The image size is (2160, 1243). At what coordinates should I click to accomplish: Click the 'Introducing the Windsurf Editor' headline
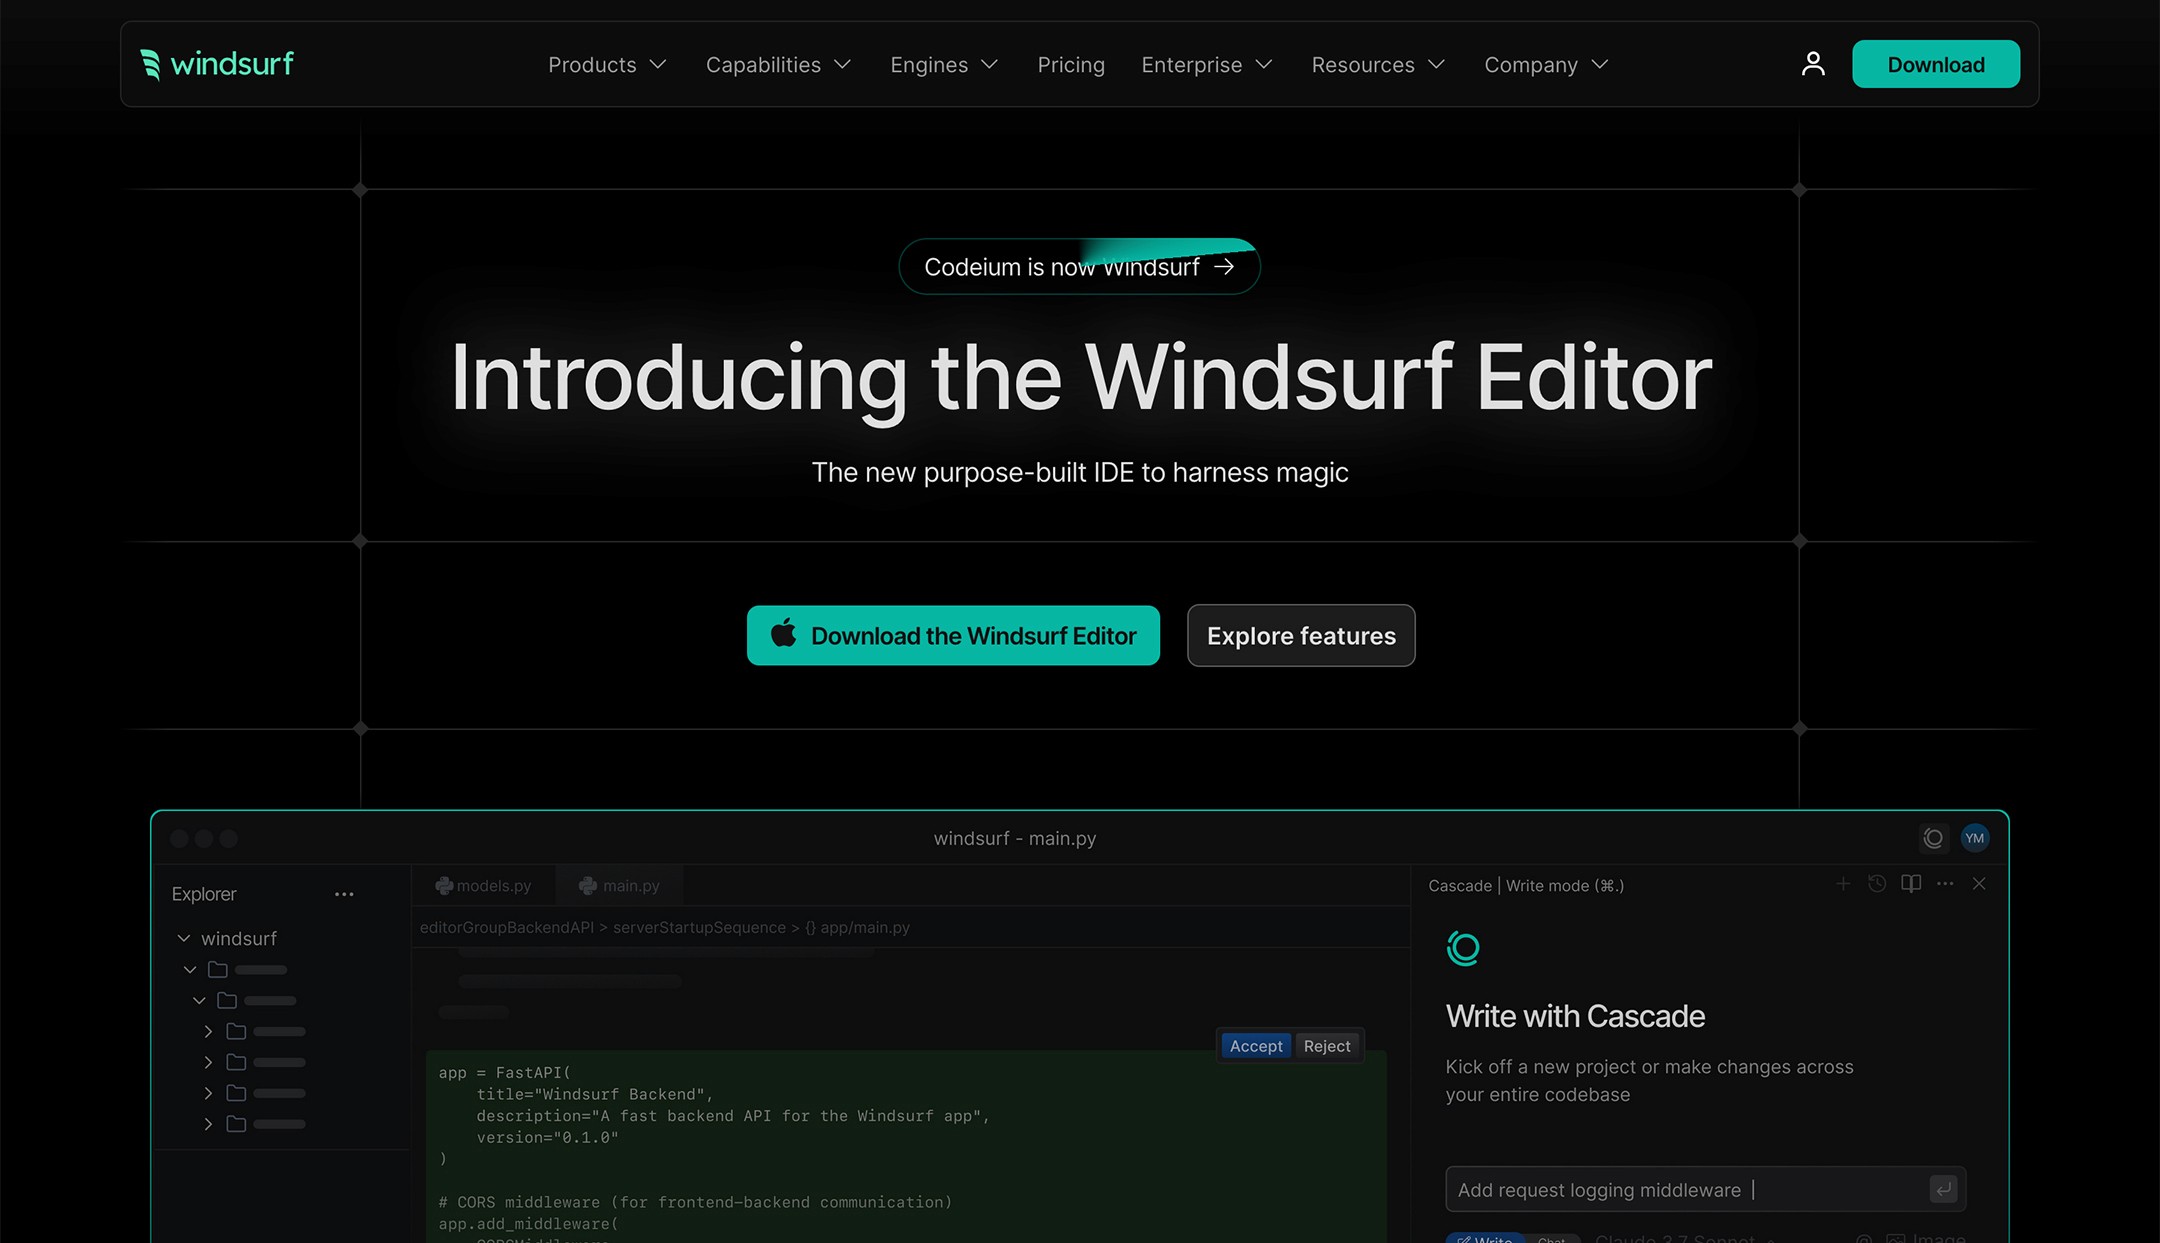point(1081,378)
